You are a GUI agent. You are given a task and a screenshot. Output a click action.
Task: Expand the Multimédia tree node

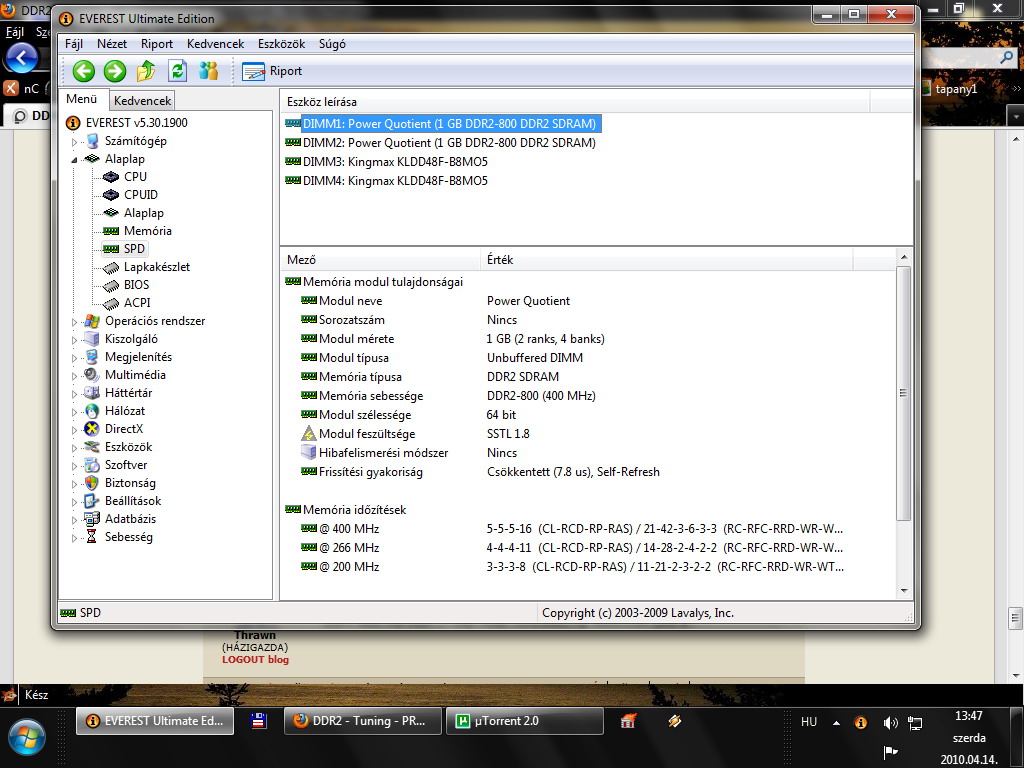coord(74,376)
